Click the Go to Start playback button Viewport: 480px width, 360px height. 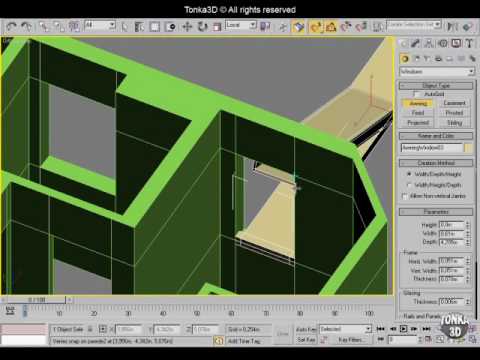(x=380, y=329)
